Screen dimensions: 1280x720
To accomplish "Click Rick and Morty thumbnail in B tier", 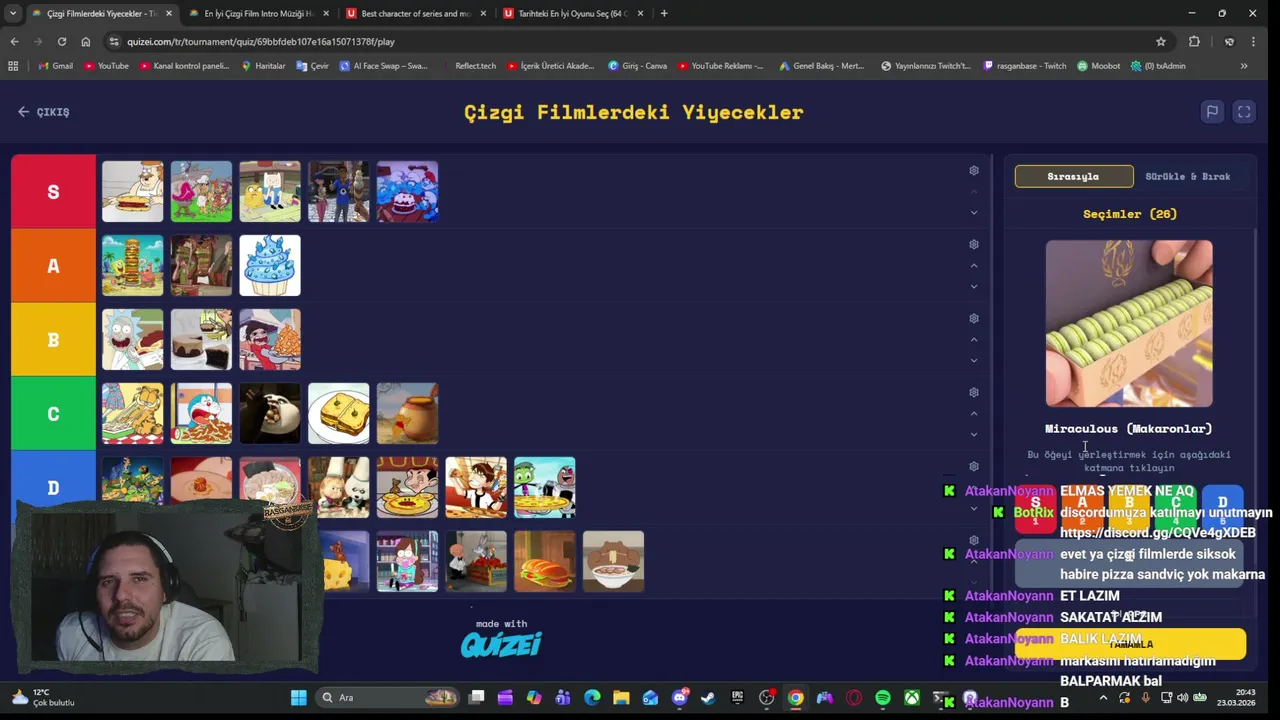I will click(x=132, y=340).
